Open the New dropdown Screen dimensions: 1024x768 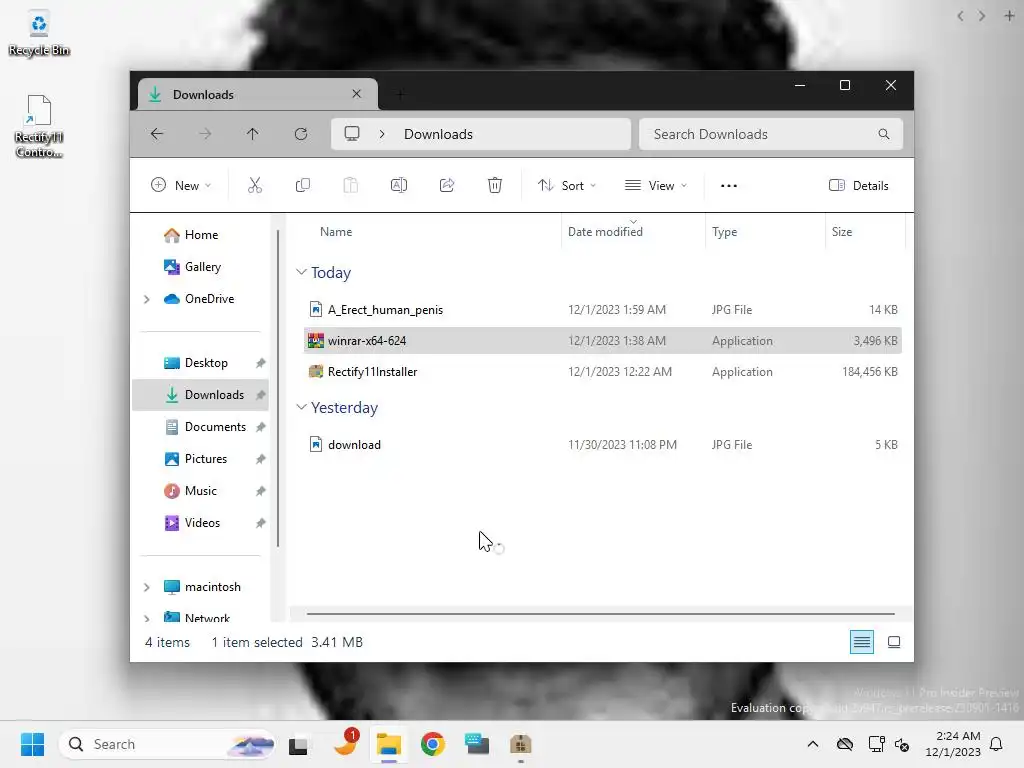click(181, 185)
